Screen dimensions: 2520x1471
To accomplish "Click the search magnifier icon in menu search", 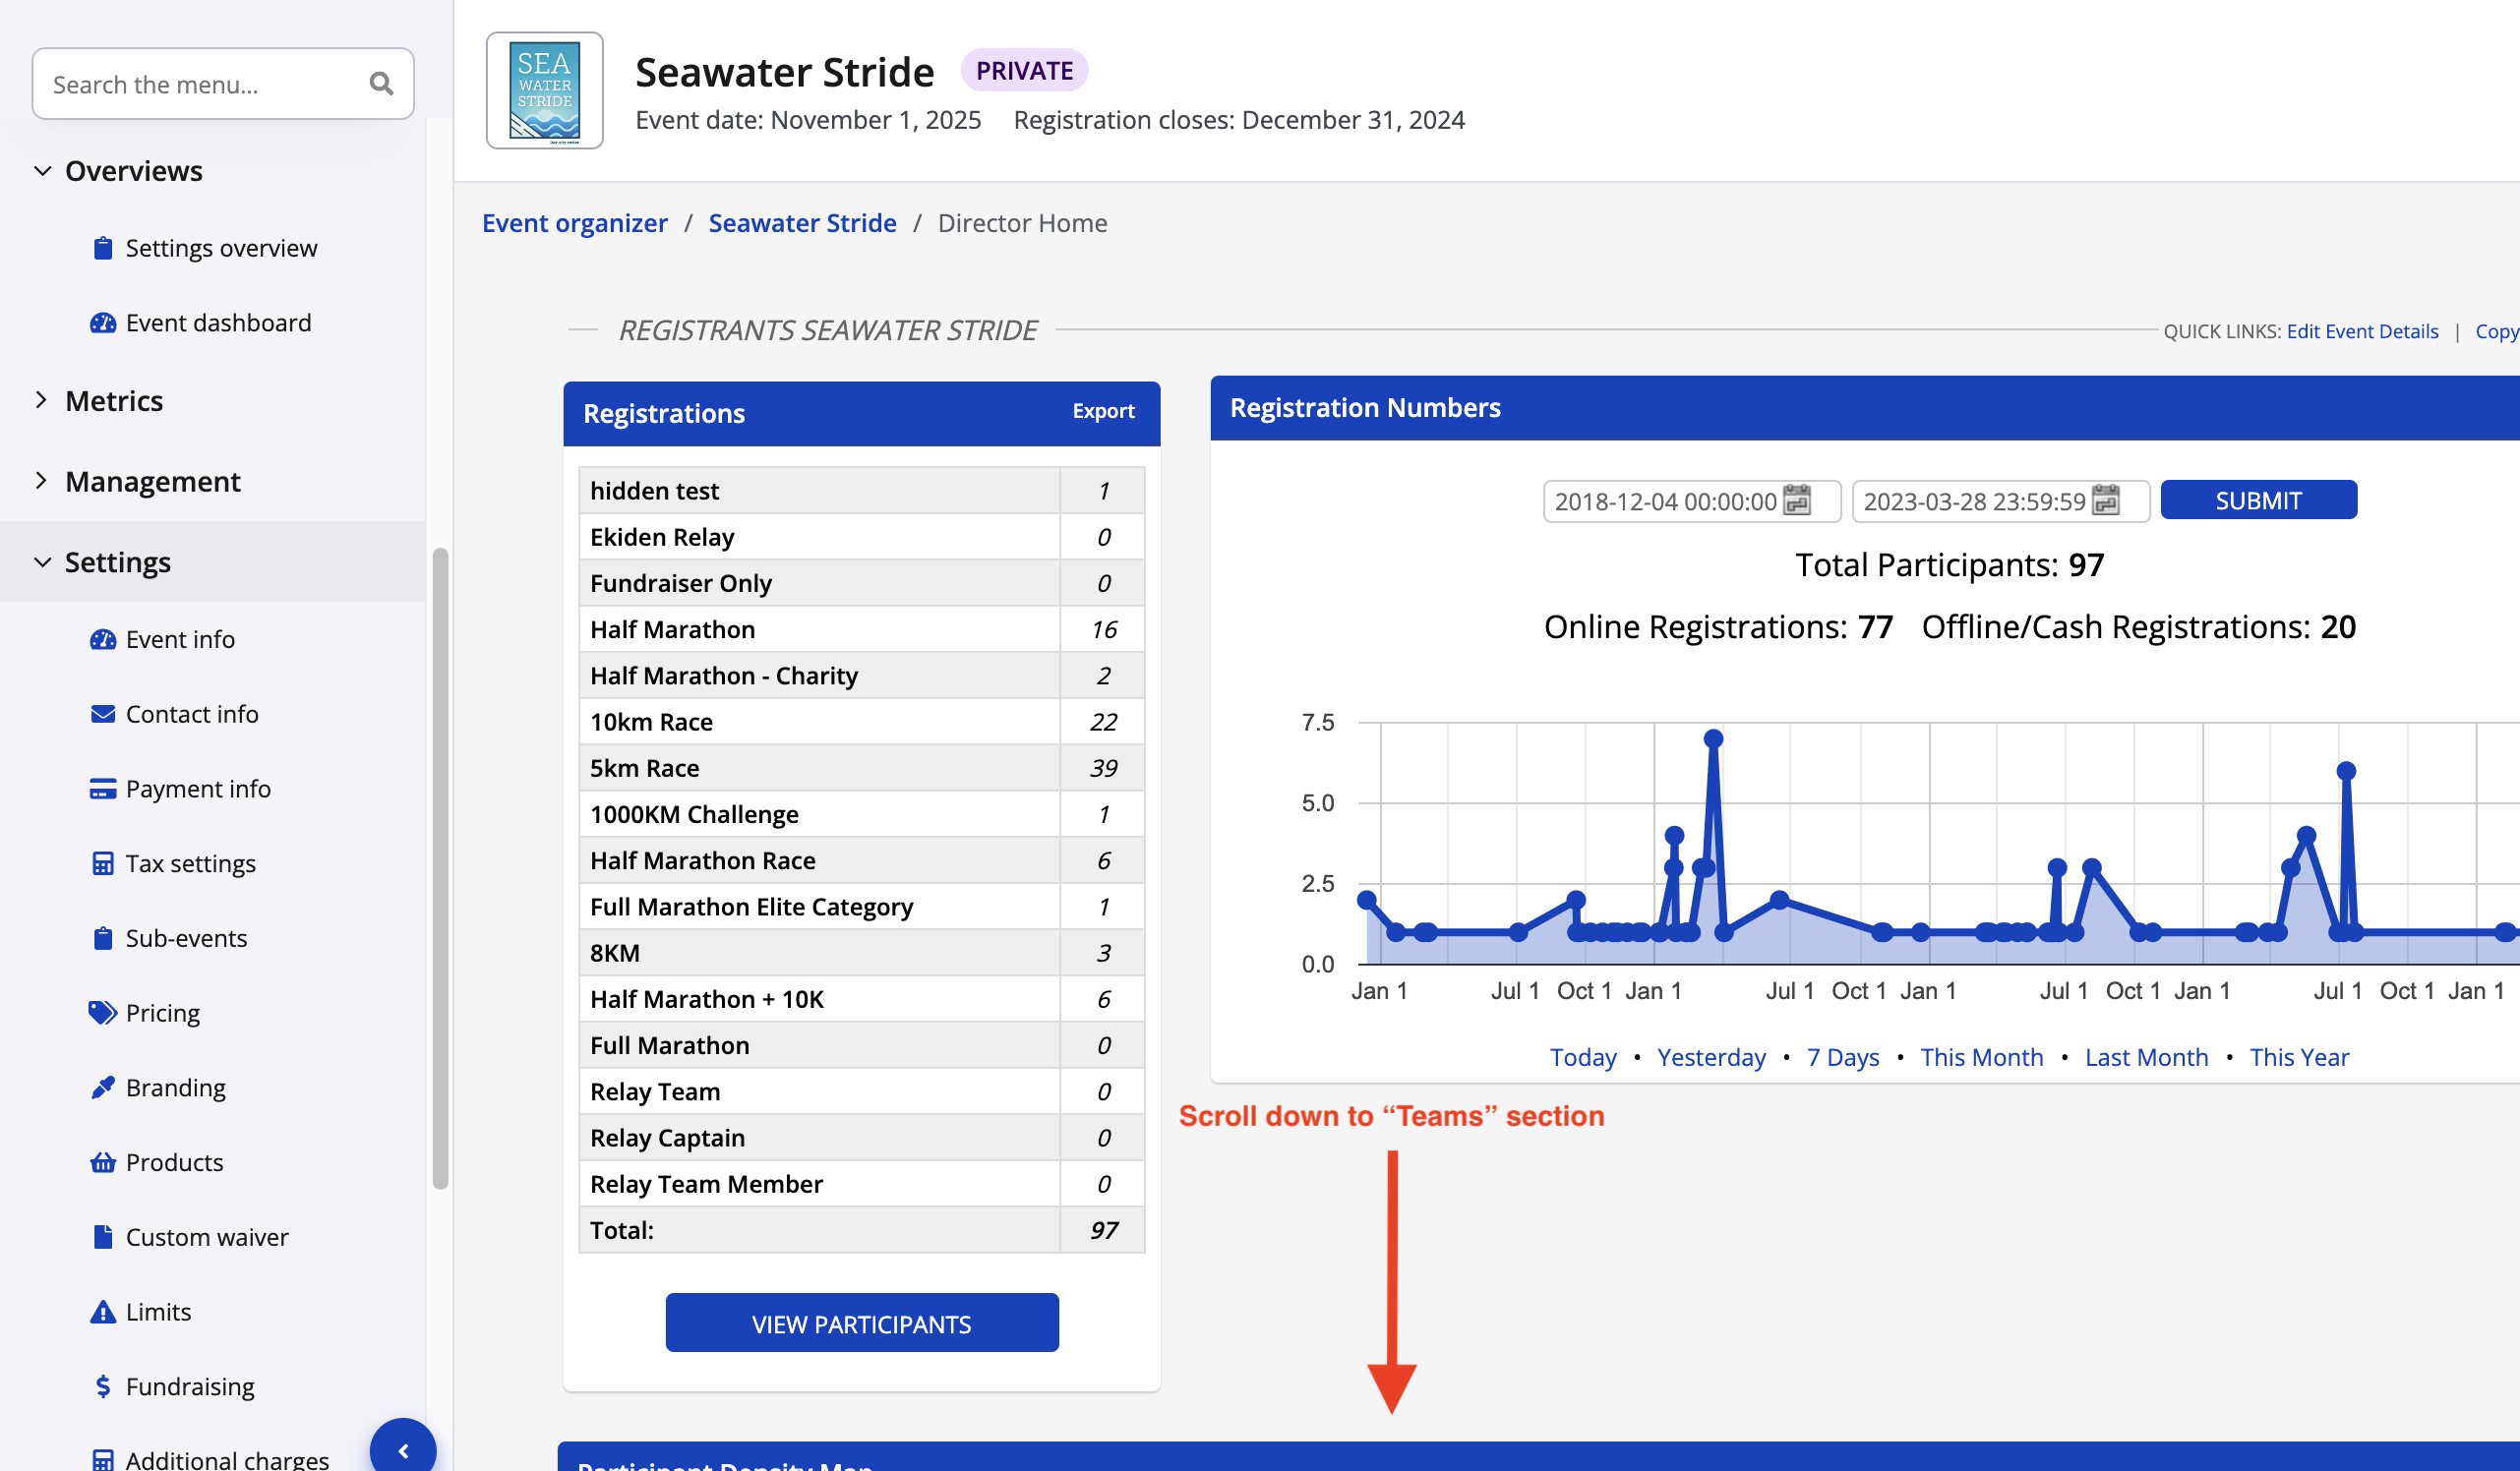I will 380,84.
